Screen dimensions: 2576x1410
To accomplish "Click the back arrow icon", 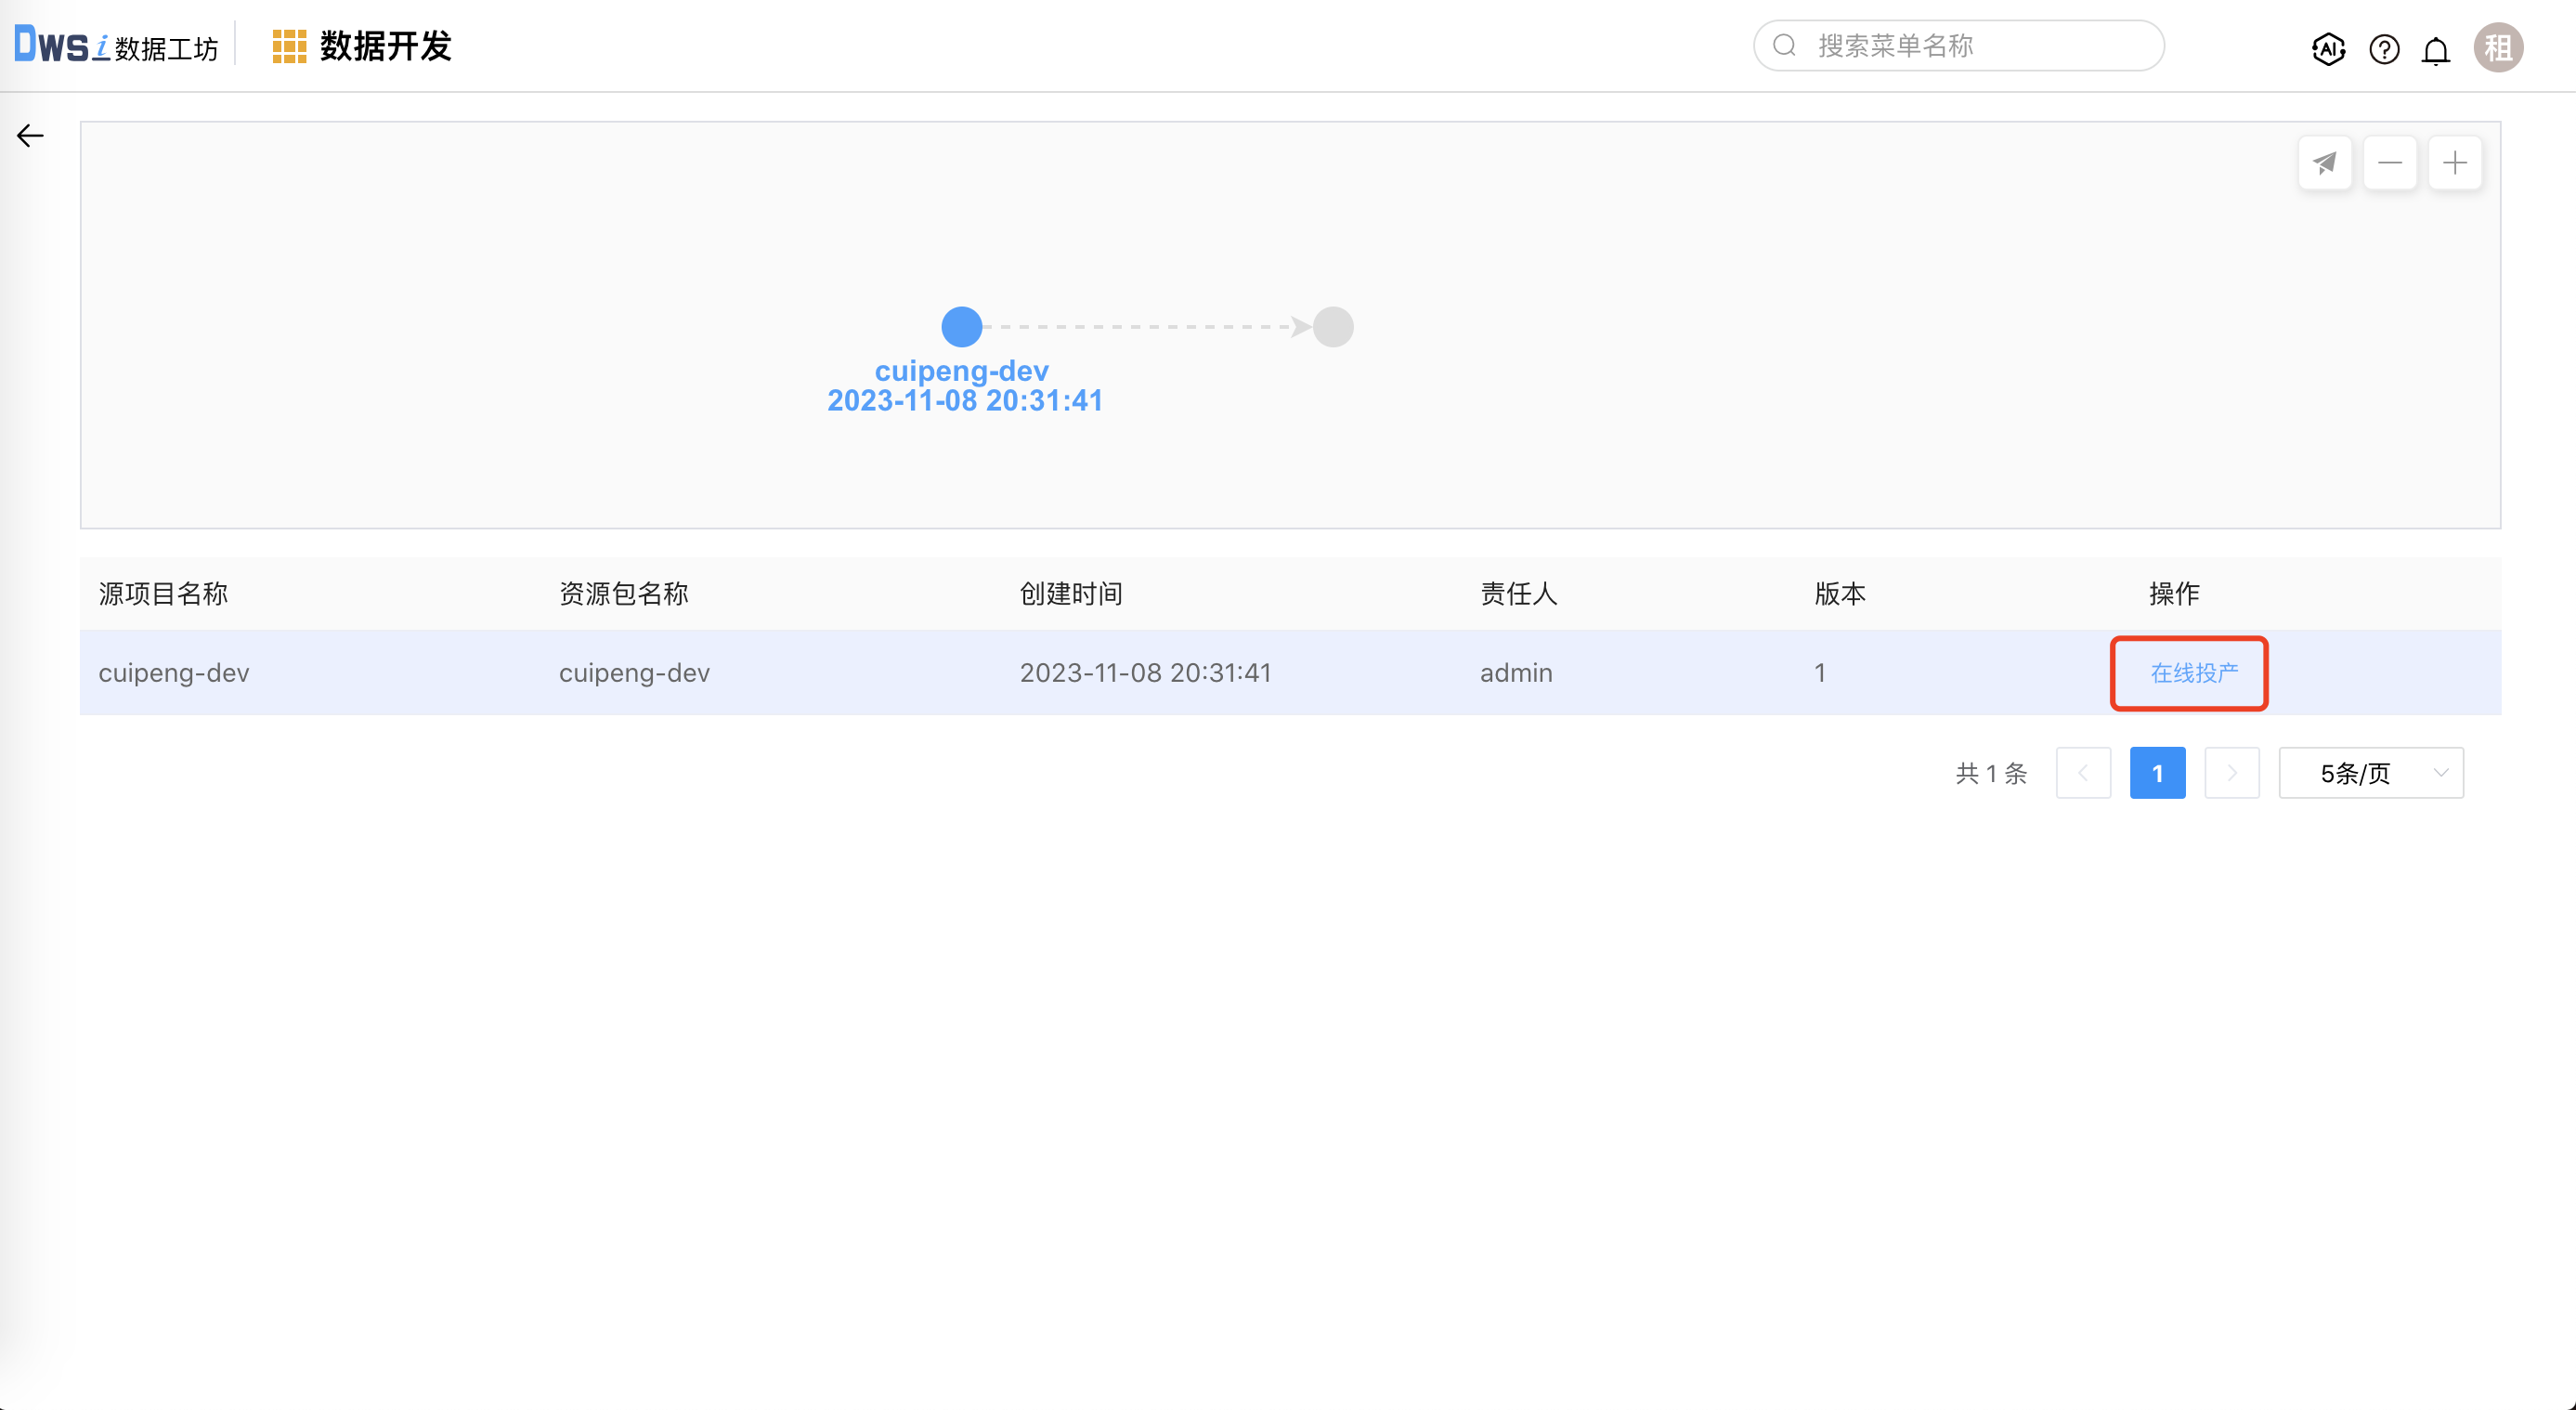I will (x=30, y=136).
